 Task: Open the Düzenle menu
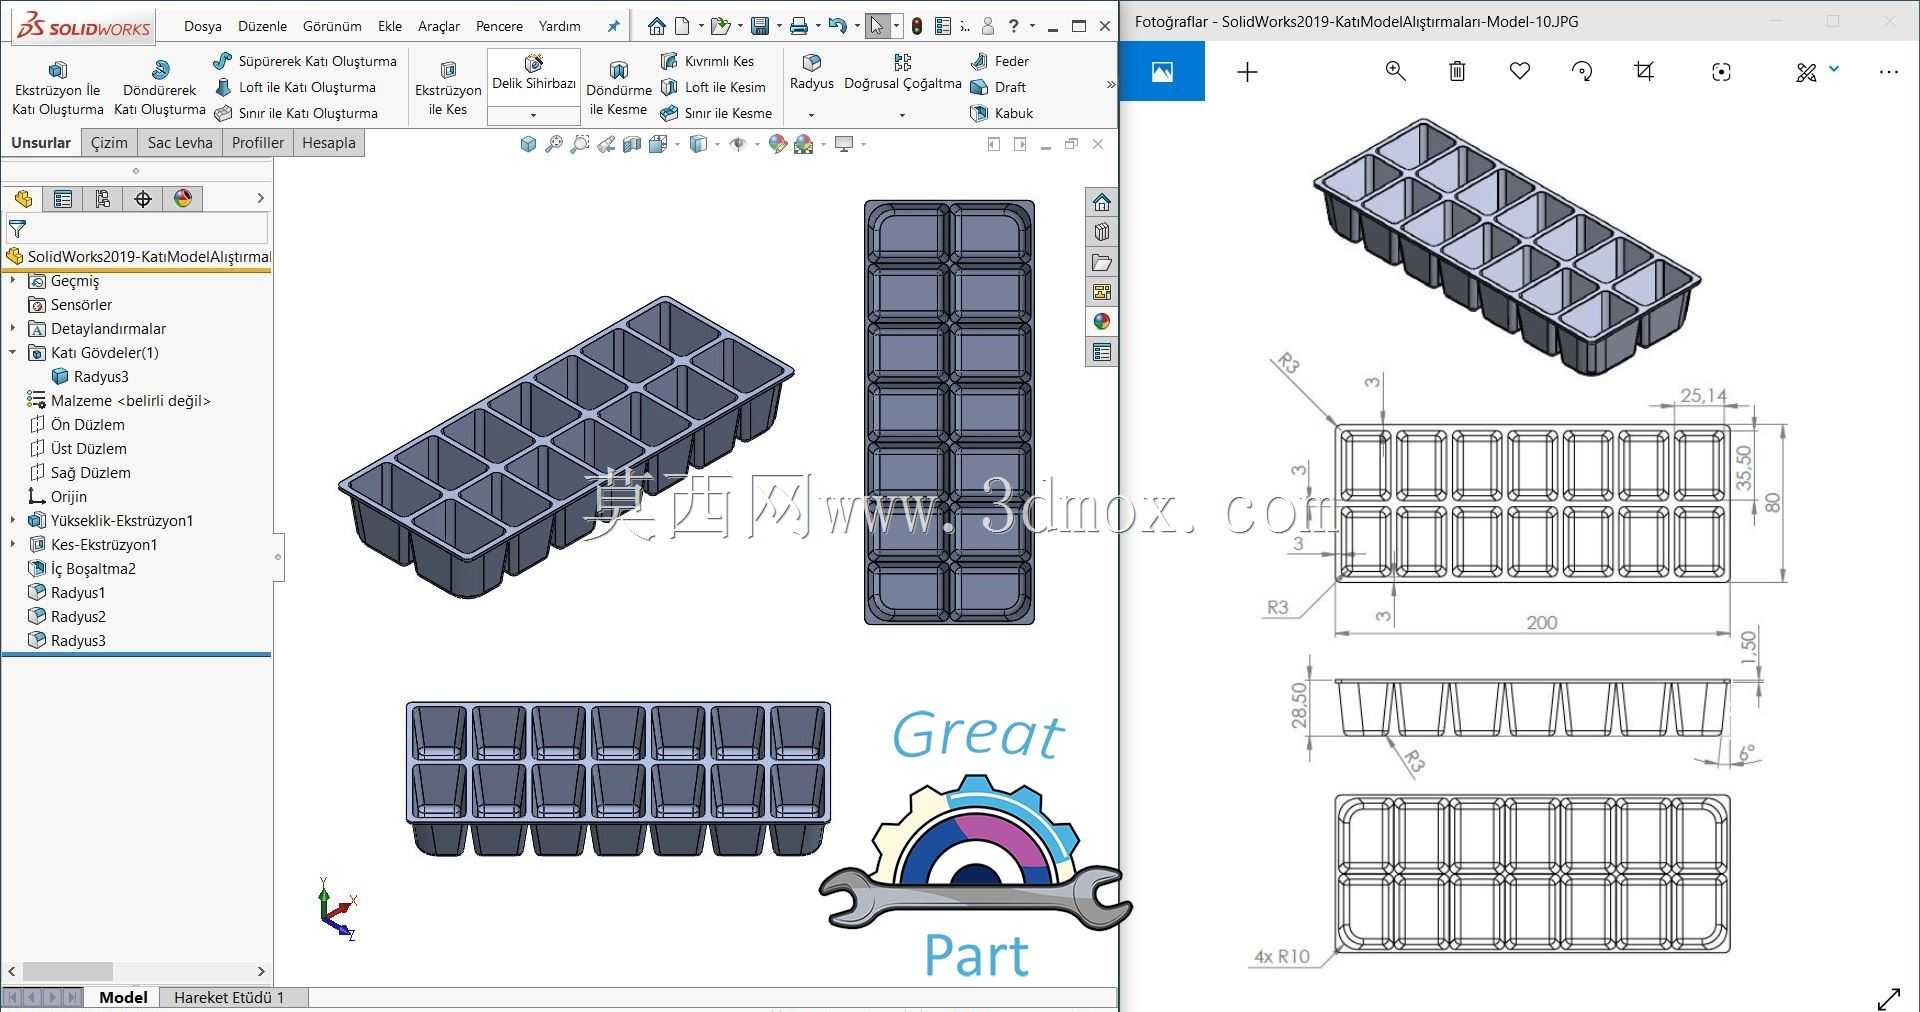tap(262, 26)
